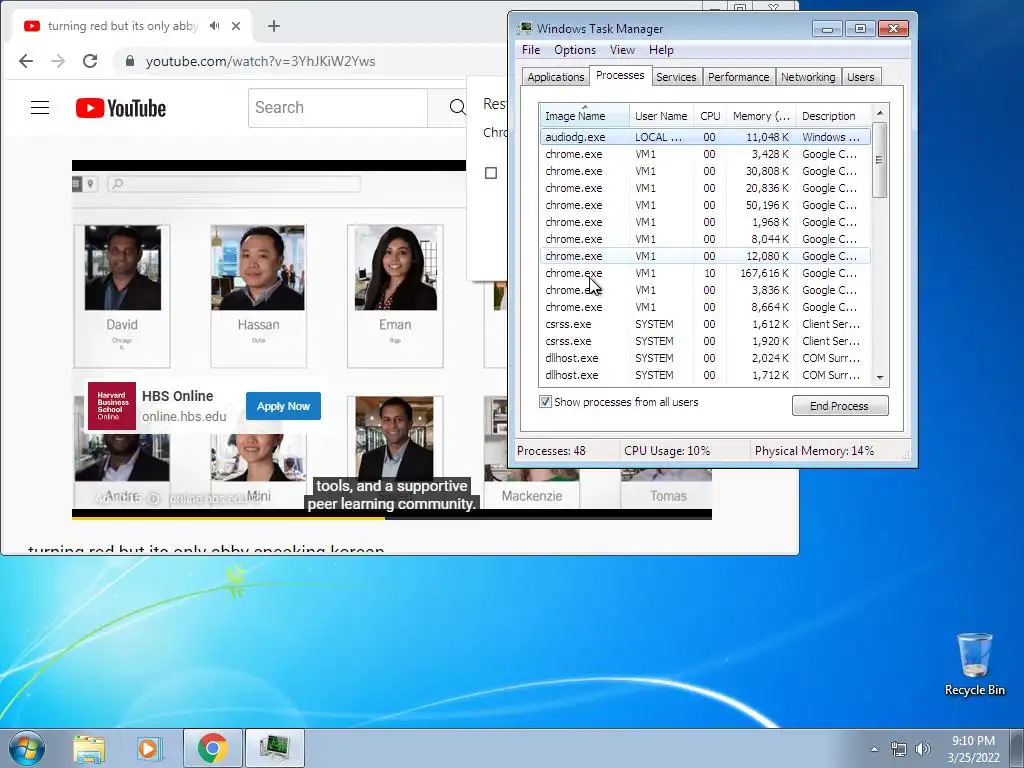This screenshot has height=768, width=1024.
Task: Click the volume speaker tray icon
Action: 923,749
